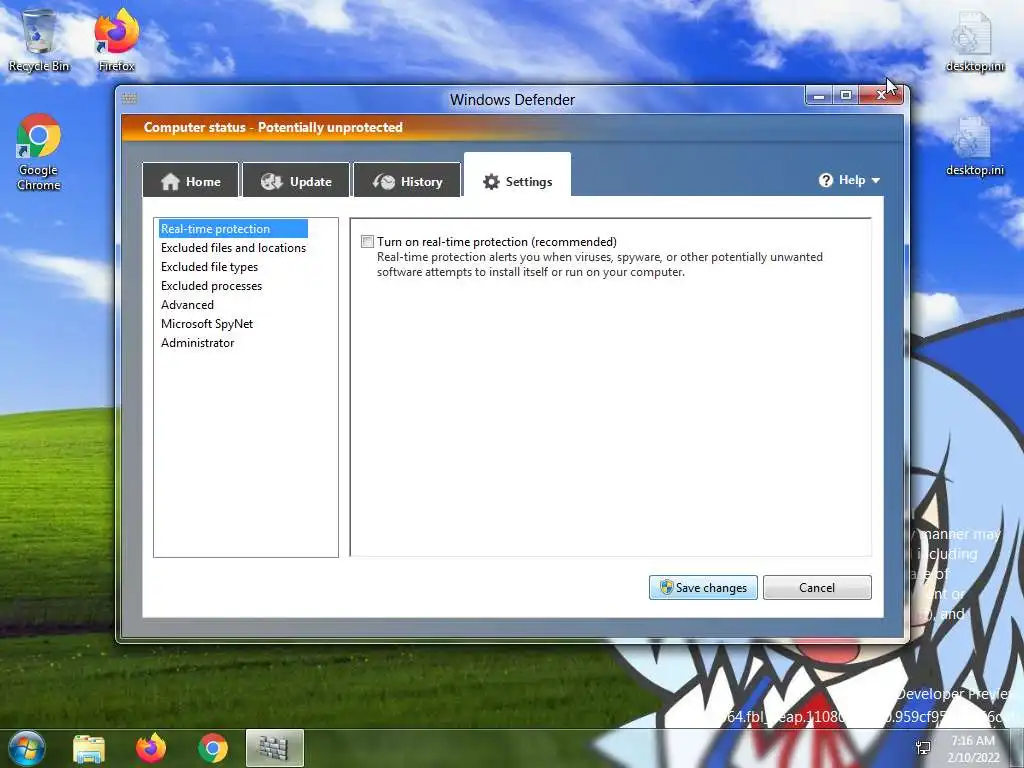This screenshot has height=768, width=1024.
Task: Select the Firefox desktop shortcut
Action: point(116,40)
